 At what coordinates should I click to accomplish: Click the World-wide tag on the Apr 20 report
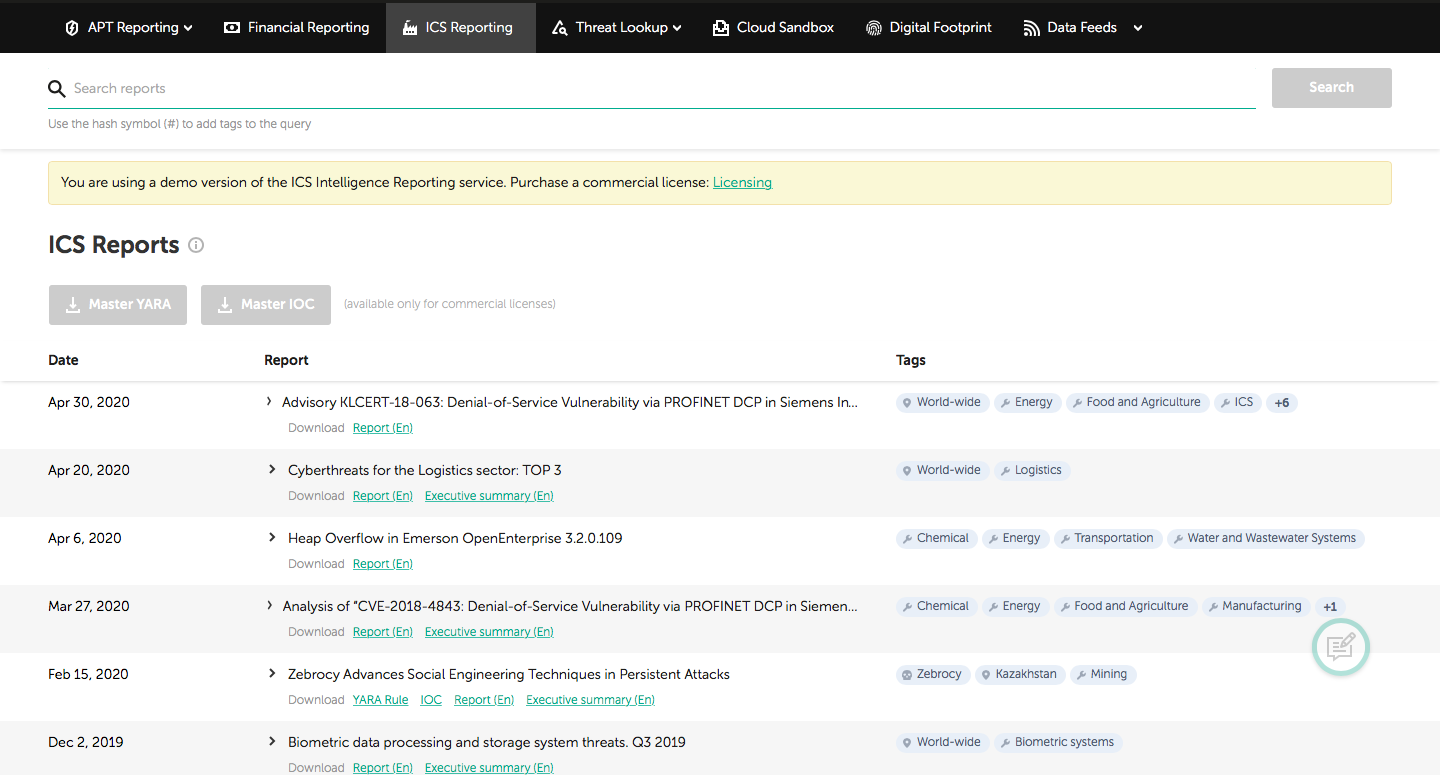tap(943, 470)
